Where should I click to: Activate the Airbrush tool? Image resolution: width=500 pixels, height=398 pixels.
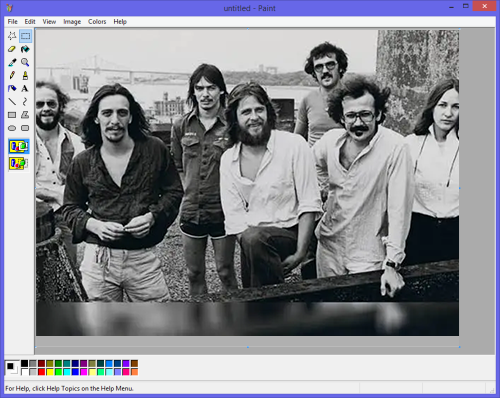tap(12, 88)
